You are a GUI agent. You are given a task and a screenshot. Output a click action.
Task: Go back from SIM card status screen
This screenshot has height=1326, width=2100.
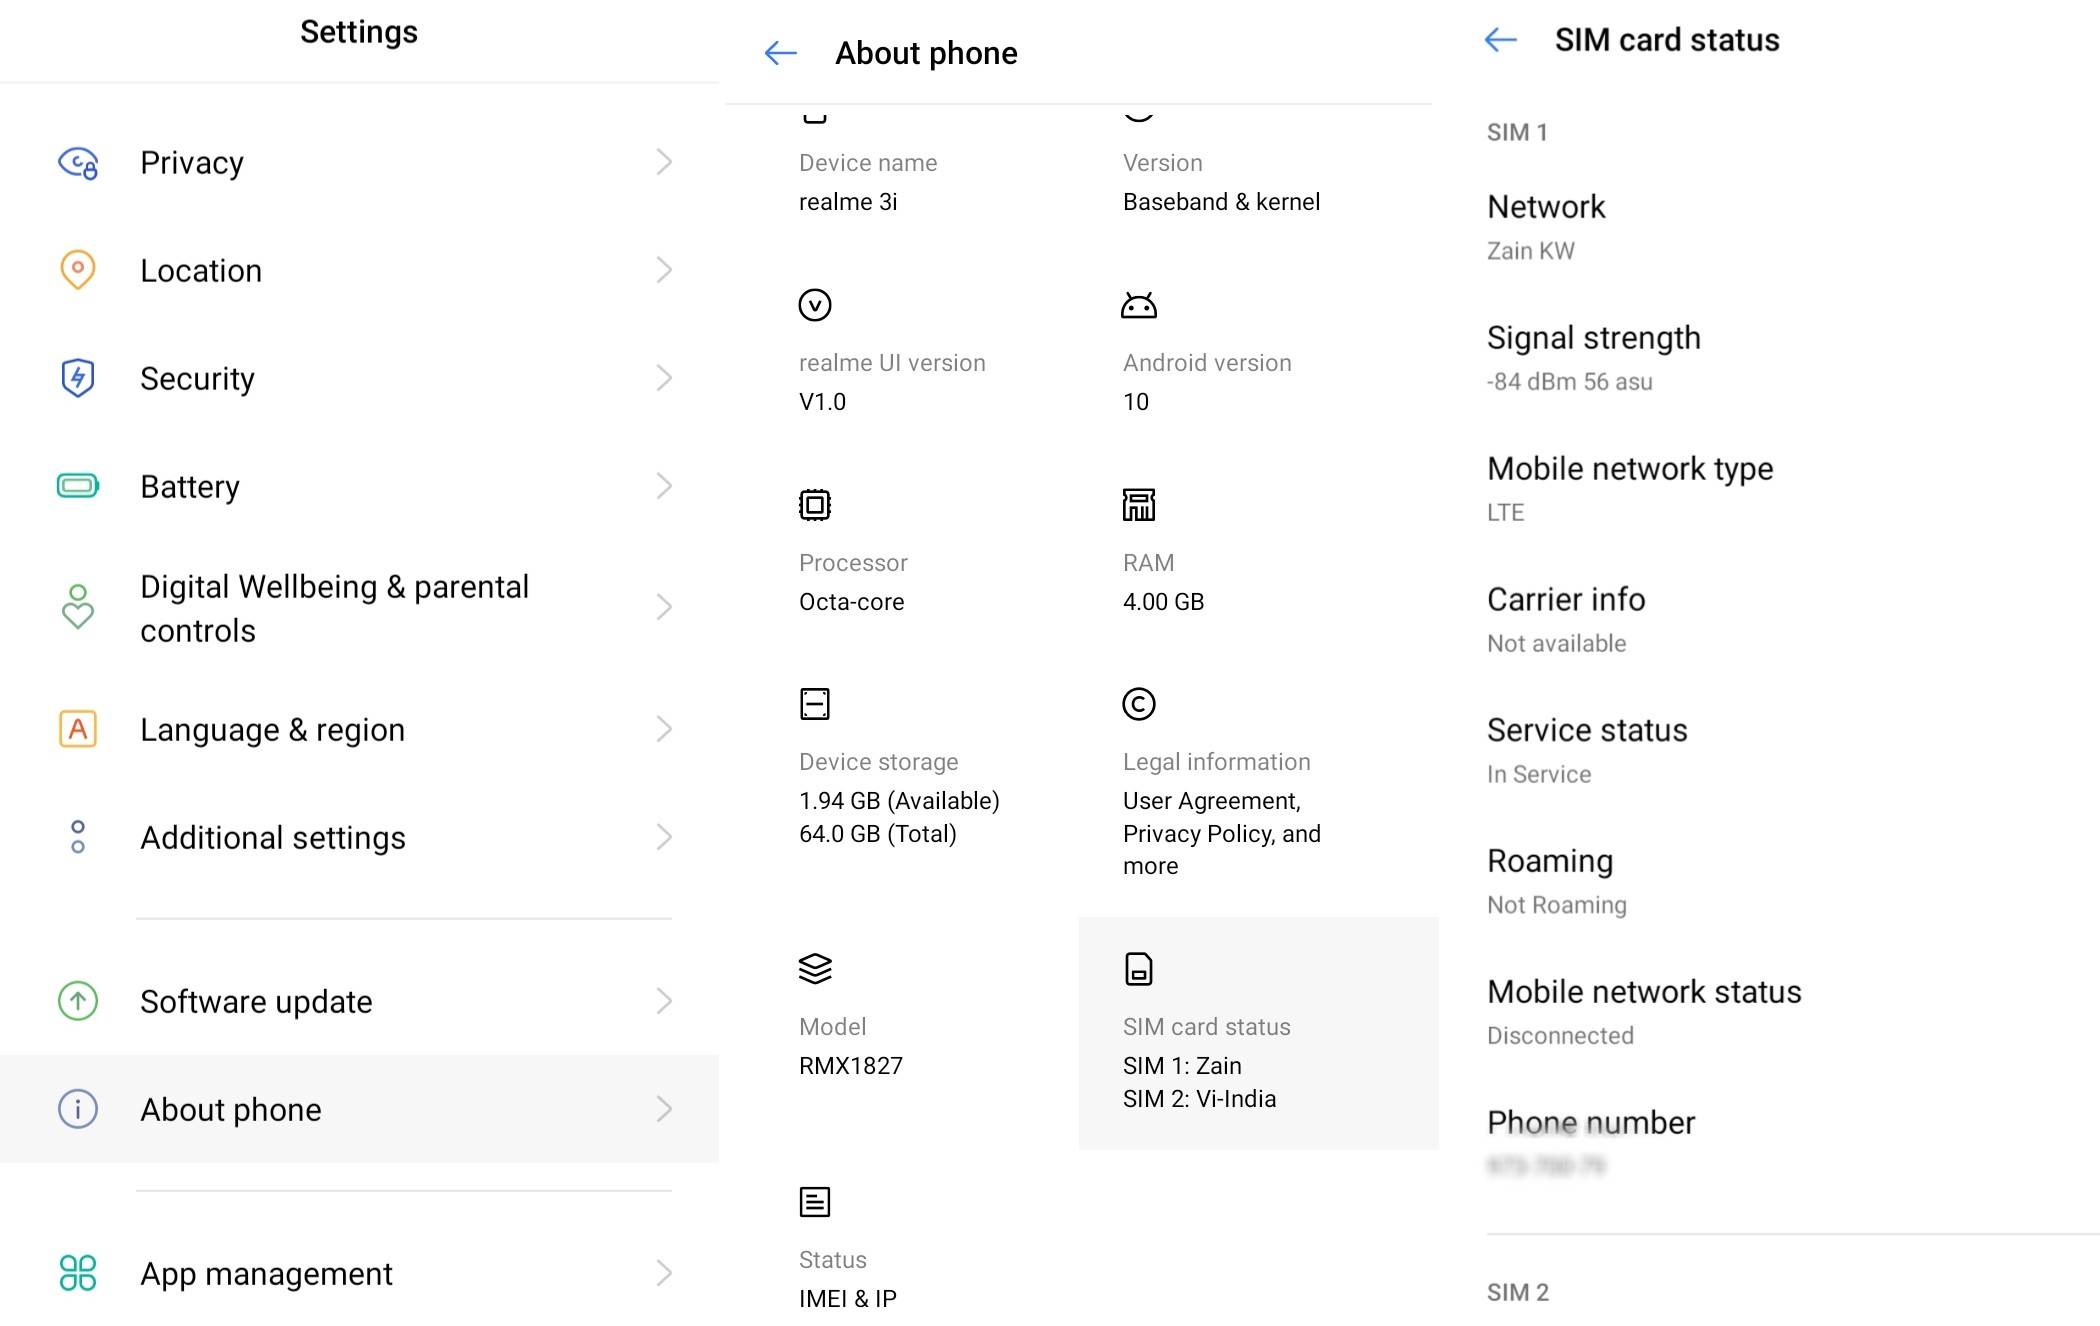pos(1500,40)
